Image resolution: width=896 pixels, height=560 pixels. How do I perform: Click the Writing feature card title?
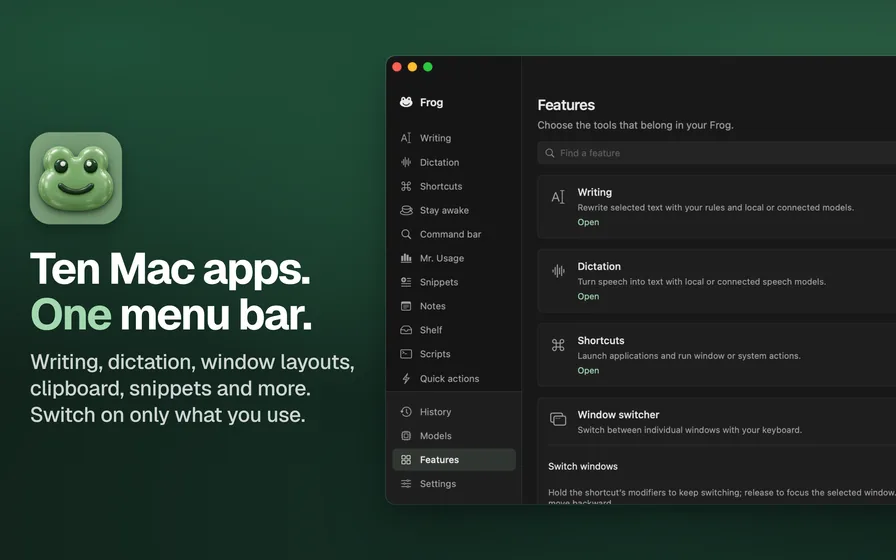pyautogui.click(x=594, y=193)
